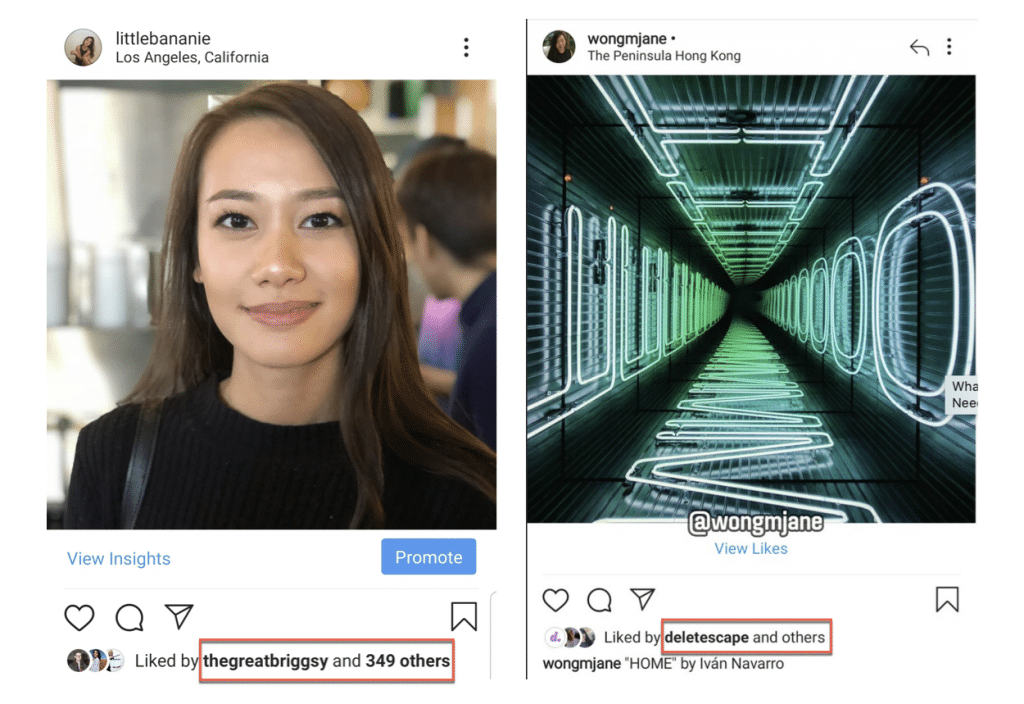Like the littlebananie post with heart icon
The height and width of the screenshot is (704, 1024).
point(79,617)
